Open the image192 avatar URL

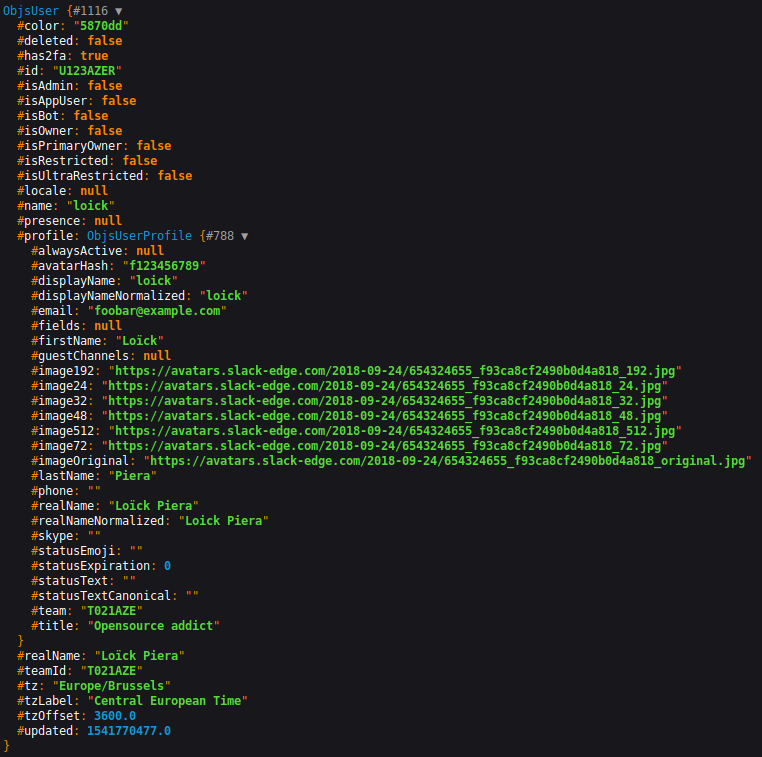[395, 371]
